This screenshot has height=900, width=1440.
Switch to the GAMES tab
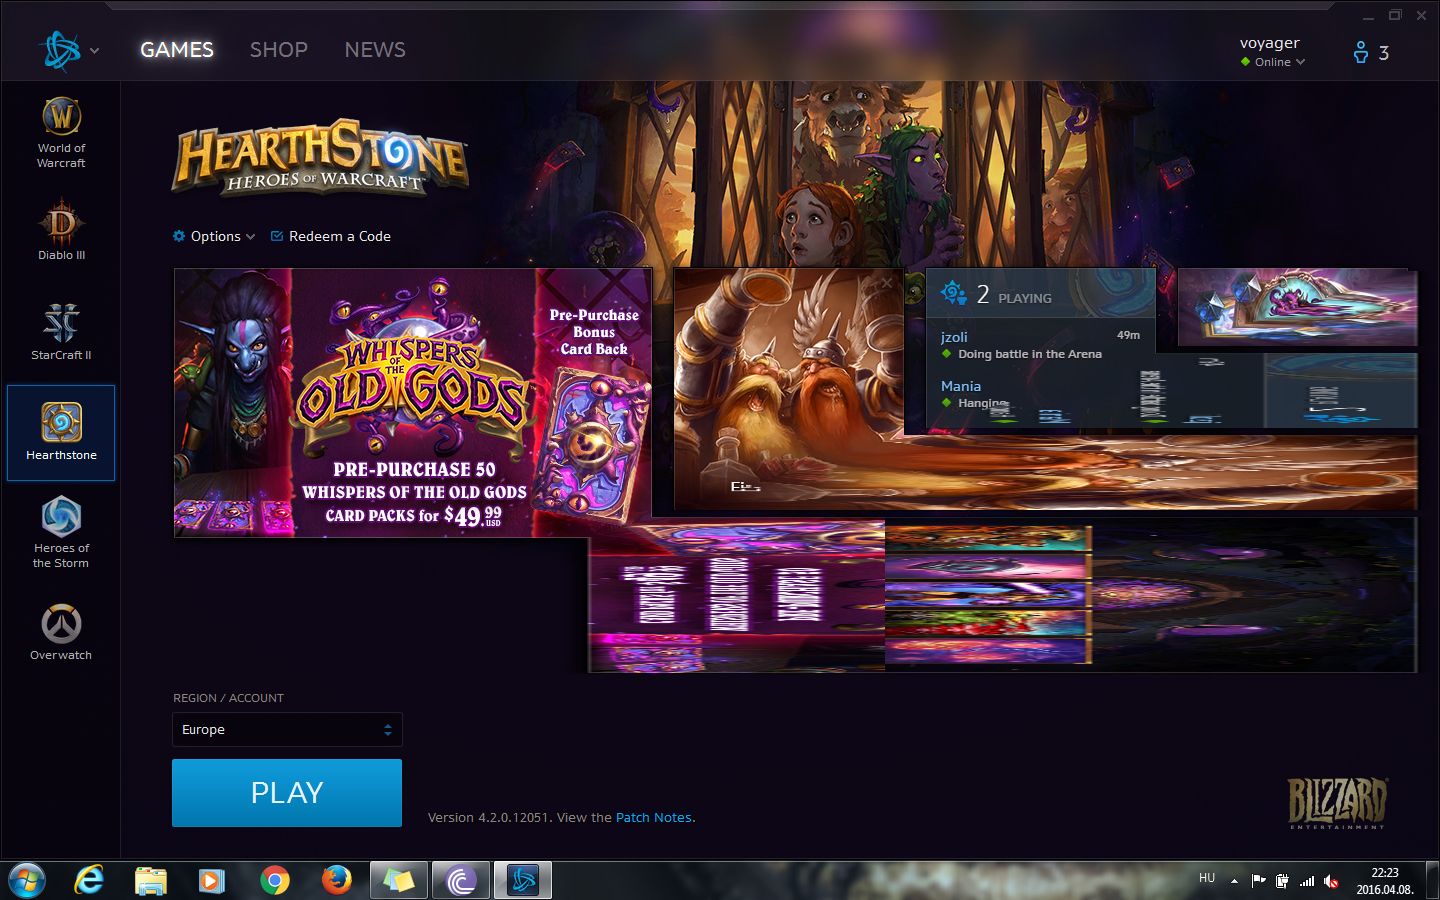tap(177, 50)
